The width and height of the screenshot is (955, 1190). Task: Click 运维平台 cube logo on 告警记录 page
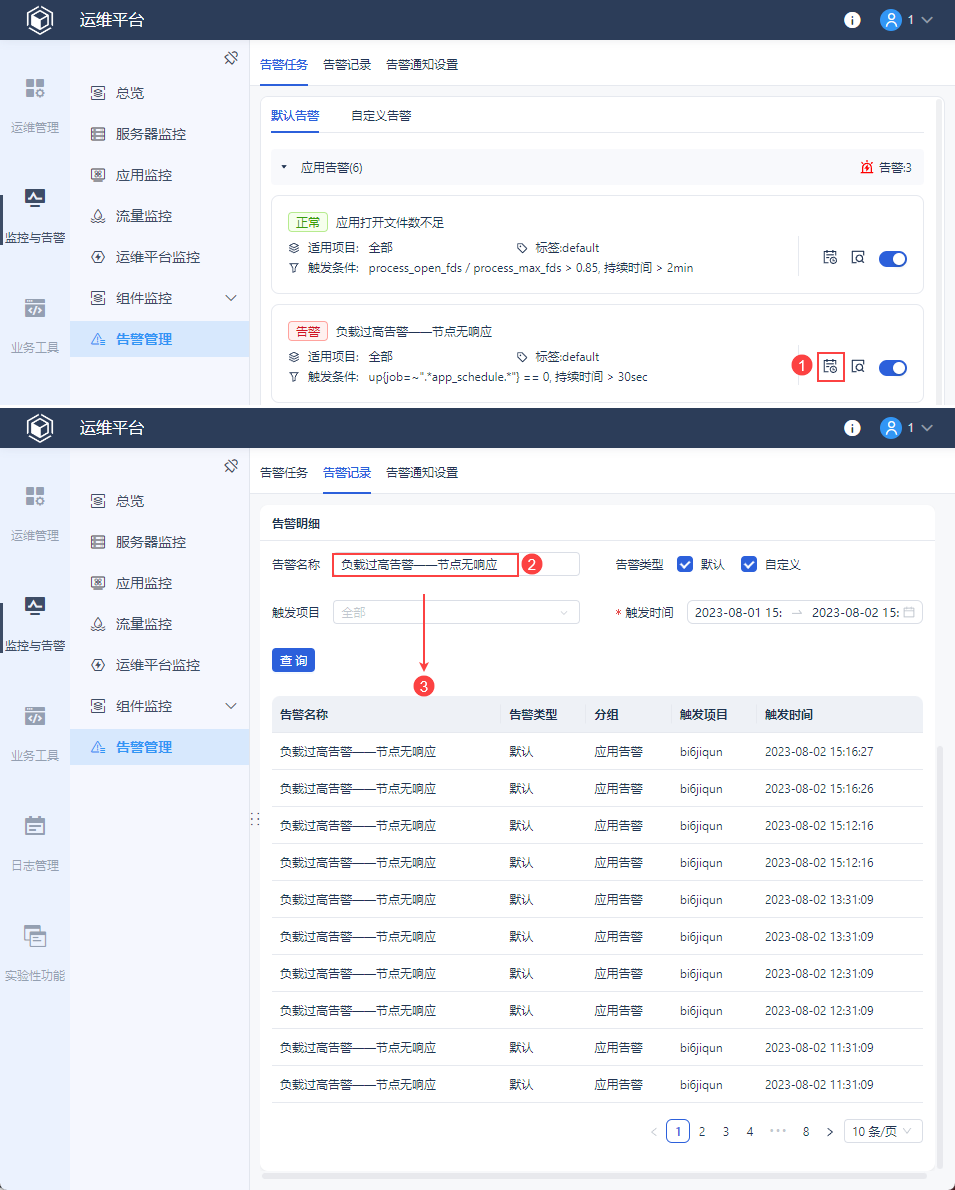pyautogui.click(x=39, y=428)
